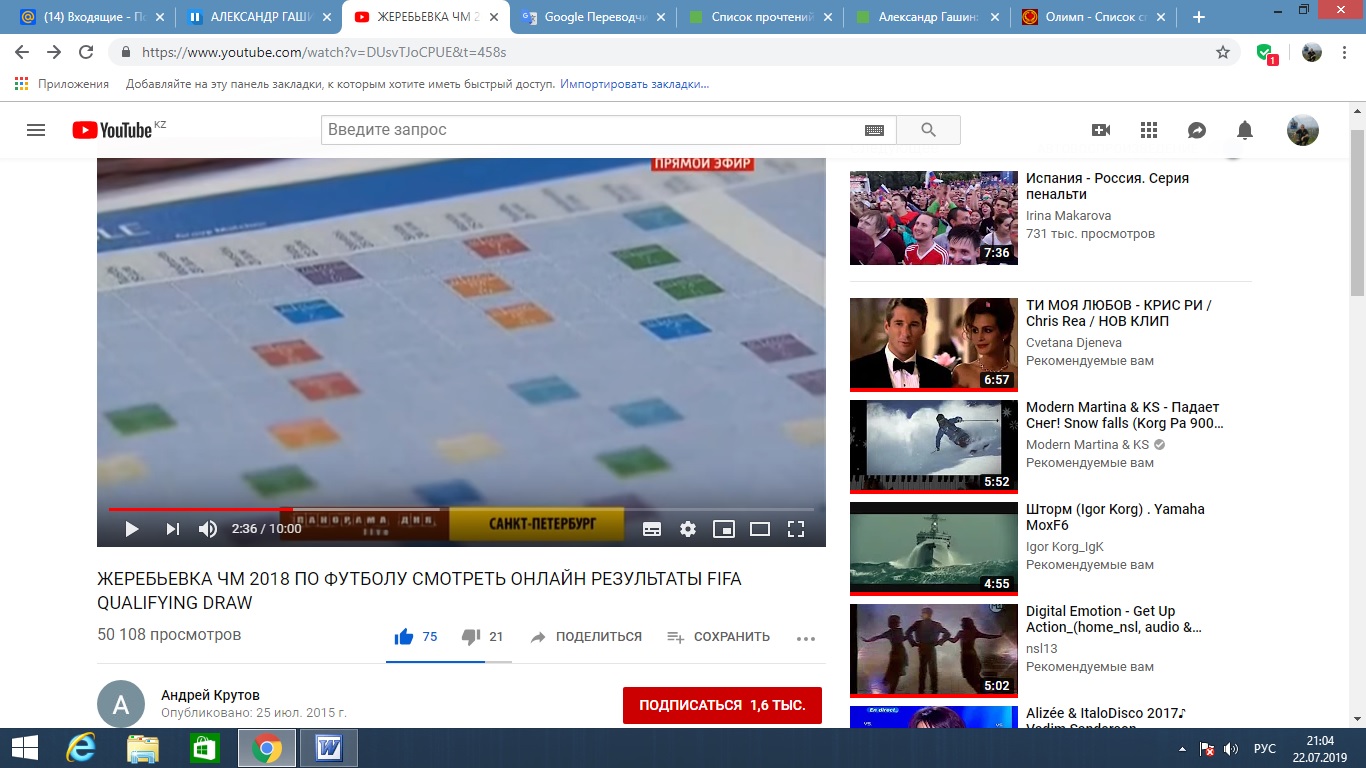The height and width of the screenshot is (768, 1366).
Task: Go back in browser history
Action: point(22,52)
